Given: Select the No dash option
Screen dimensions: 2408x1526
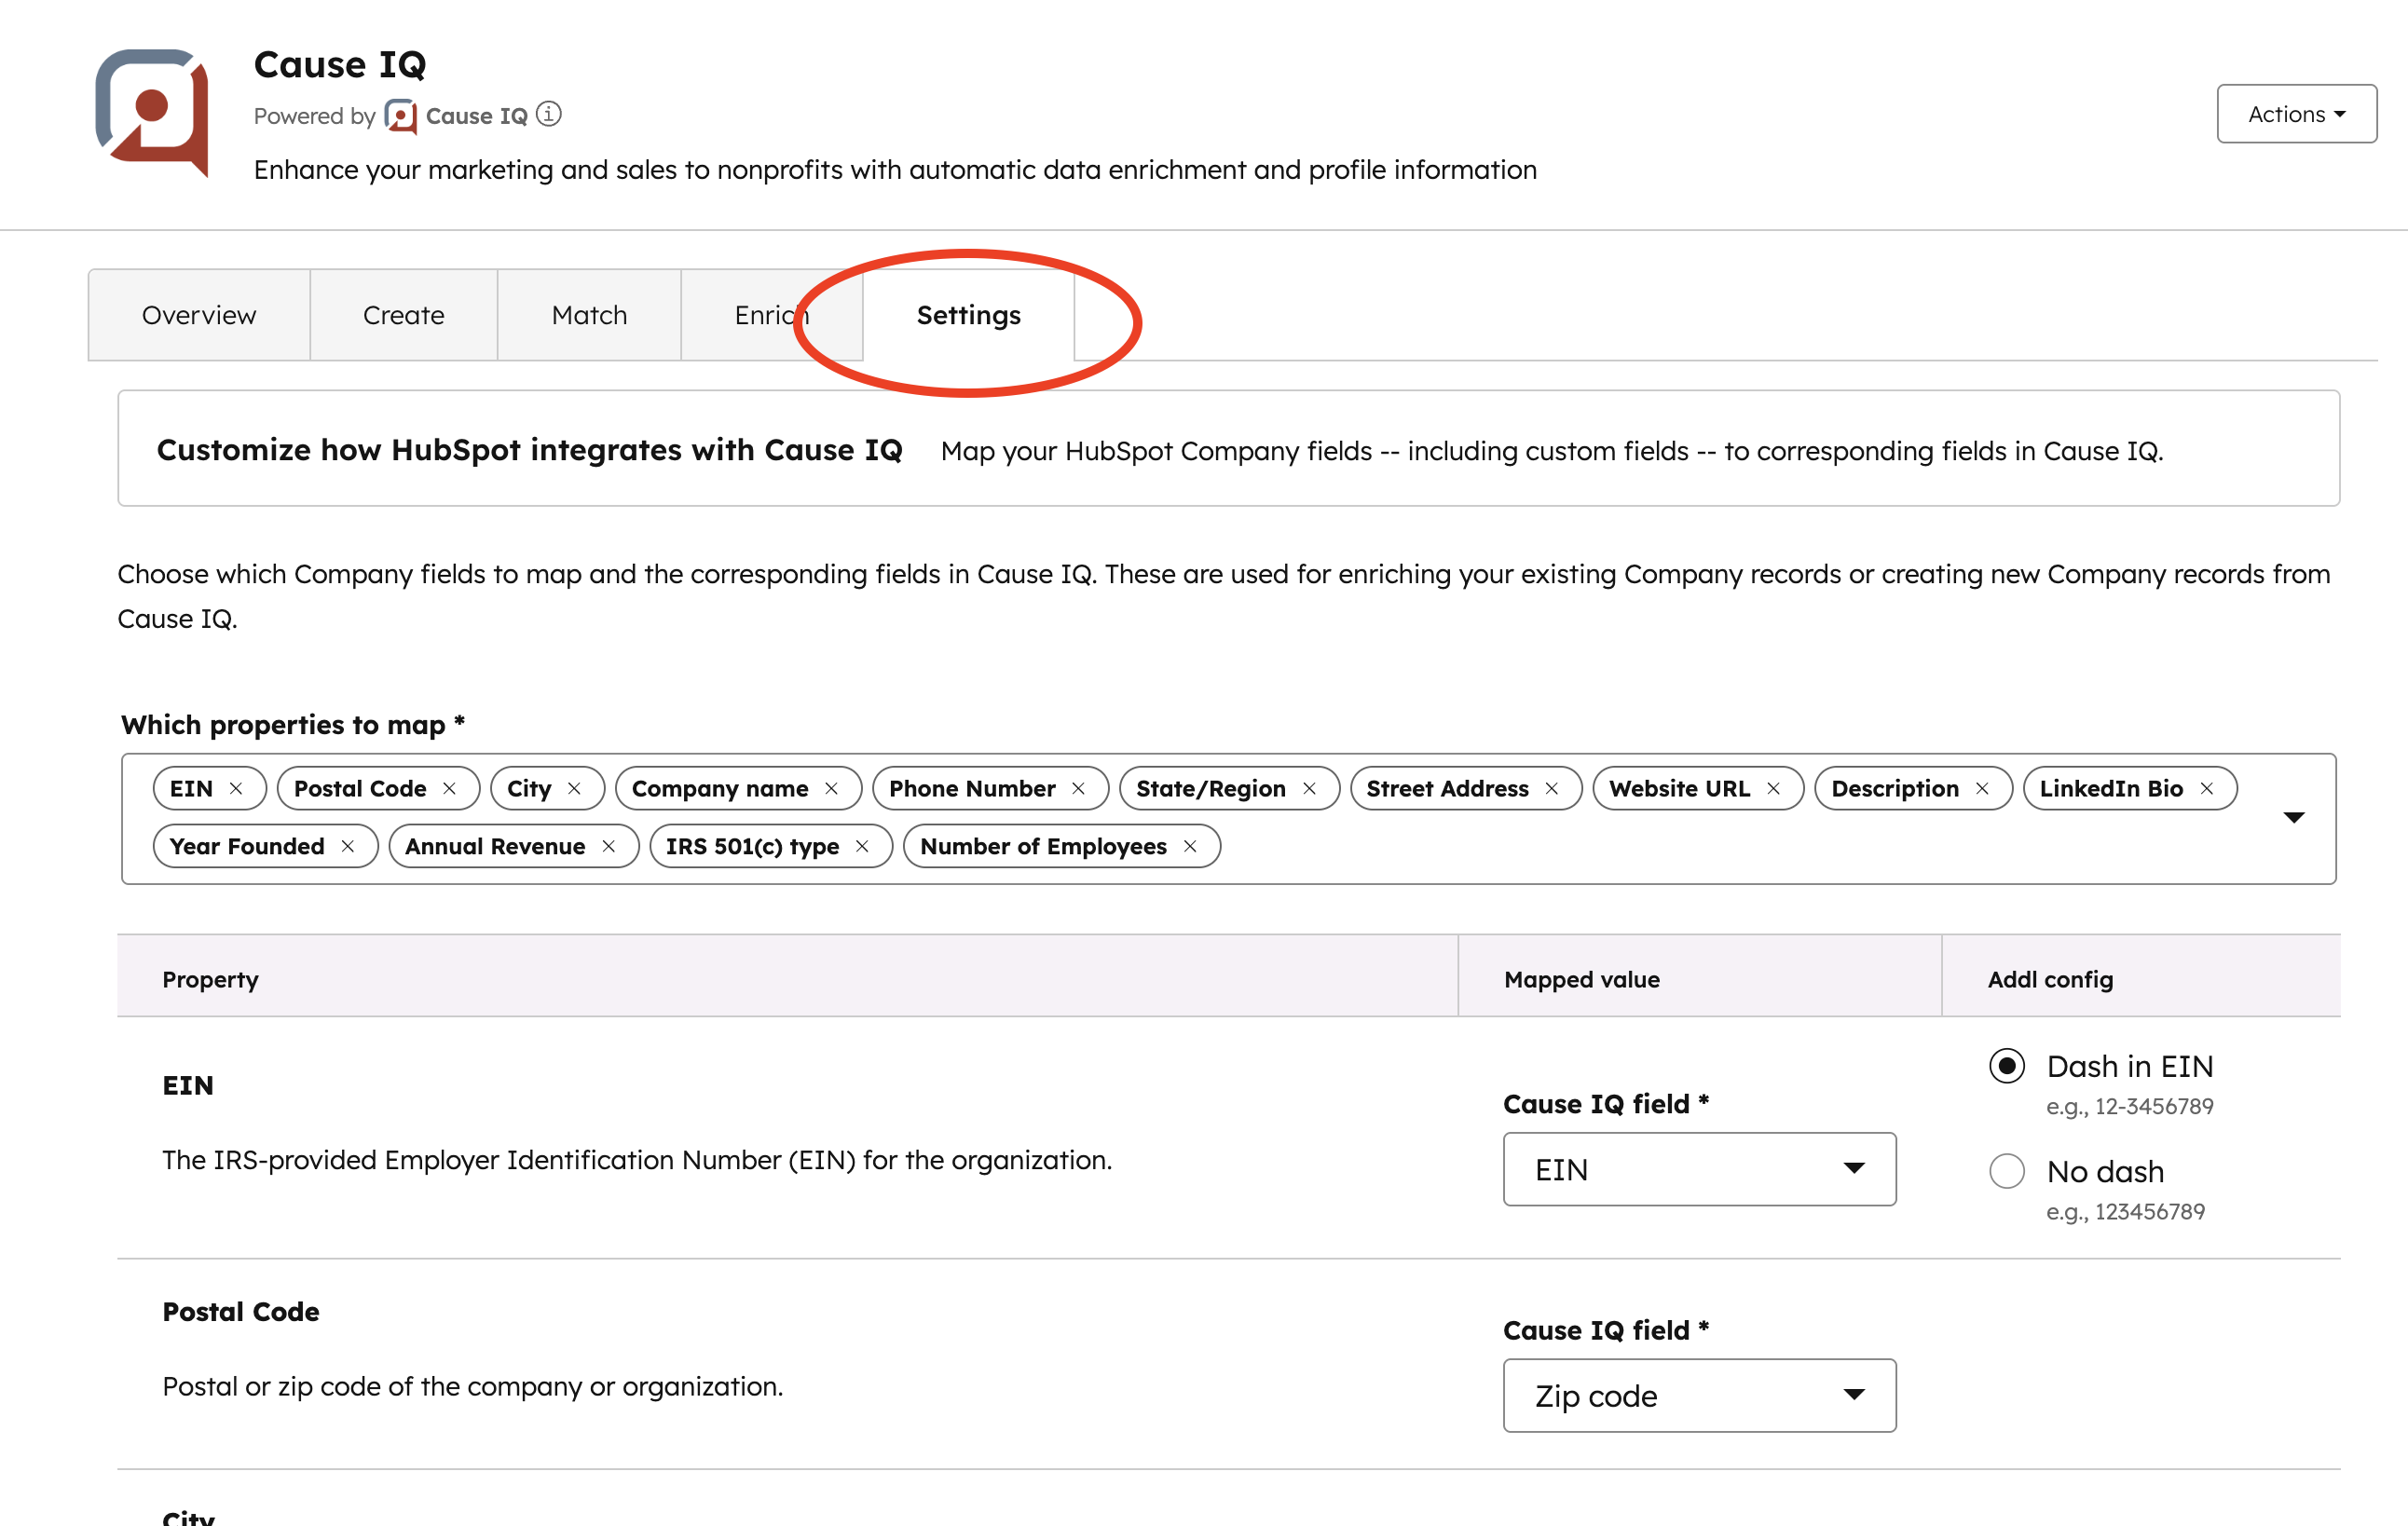Looking at the screenshot, I should tap(2006, 1172).
